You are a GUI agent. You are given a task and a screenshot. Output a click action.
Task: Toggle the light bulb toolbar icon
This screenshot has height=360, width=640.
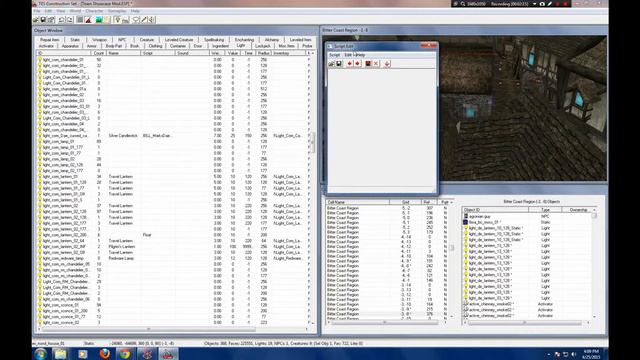118,20
